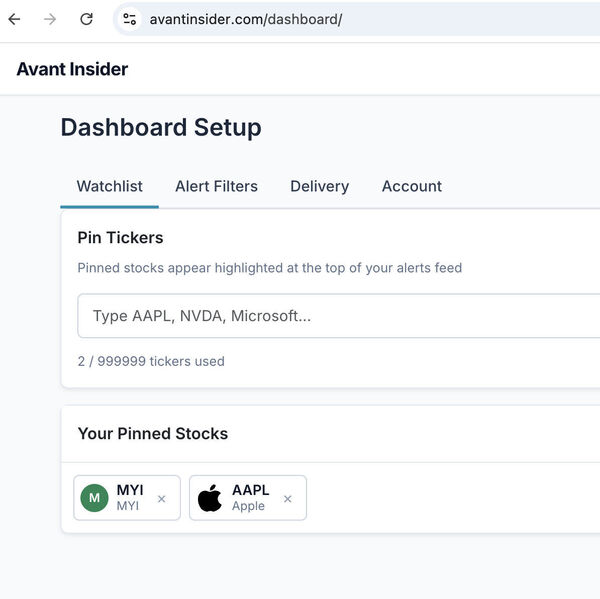The height and width of the screenshot is (599, 600).
Task: Go to the Account tab
Action: tap(412, 186)
